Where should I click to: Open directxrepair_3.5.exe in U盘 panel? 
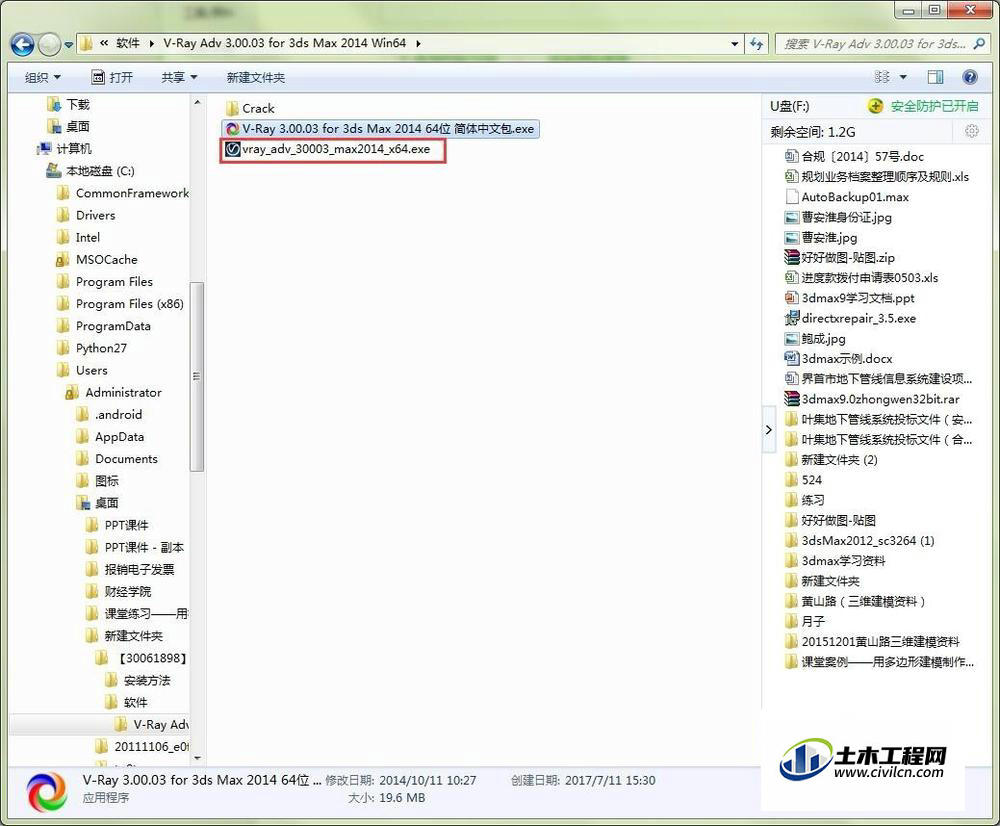[850, 318]
